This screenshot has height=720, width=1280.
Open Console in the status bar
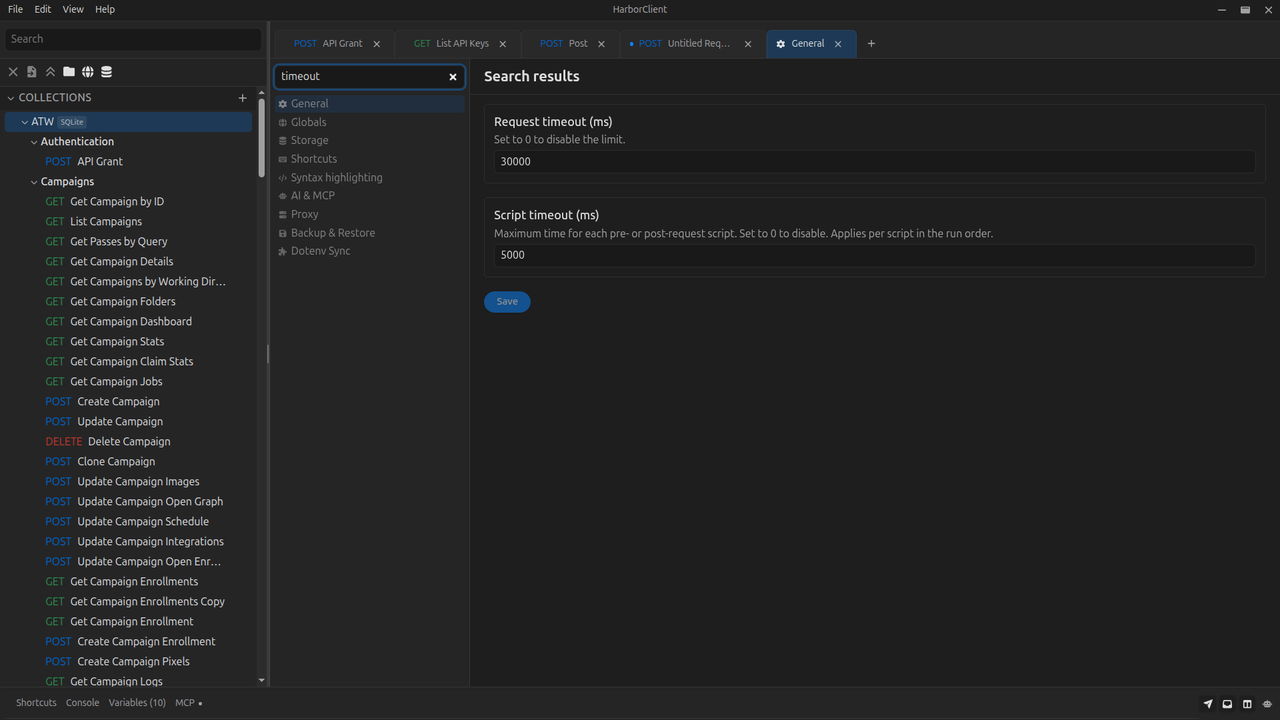(x=82, y=703)
